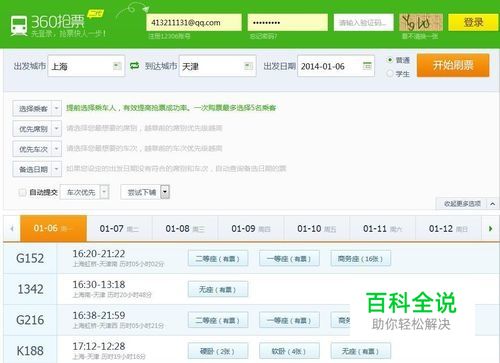Click the departure date 2014-01-06 field
This screenshot has width=500, height=363.
[x=336, y=66]
